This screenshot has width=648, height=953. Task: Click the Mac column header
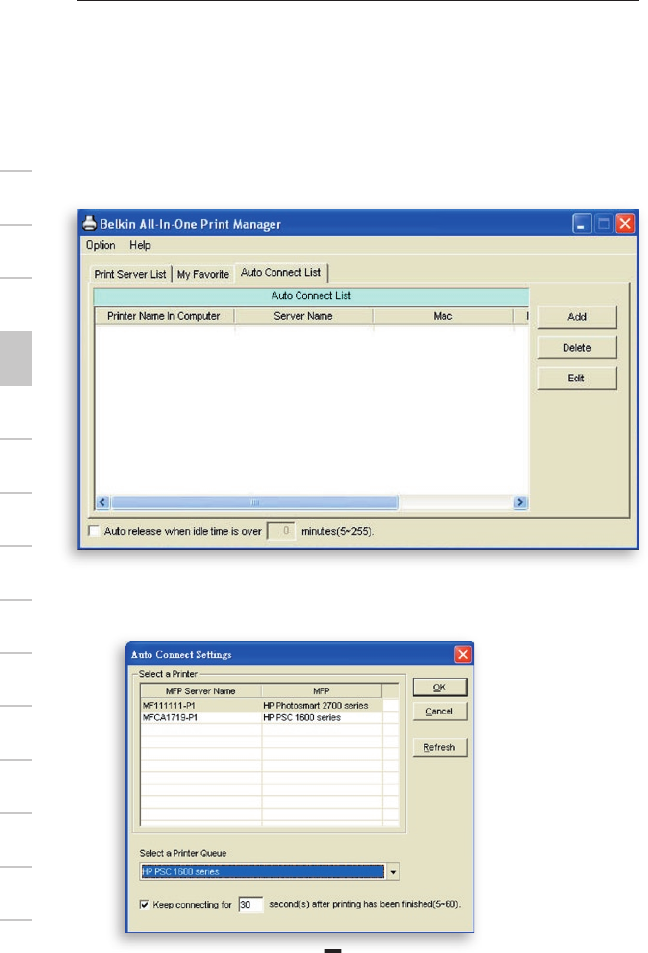(443, 316)
